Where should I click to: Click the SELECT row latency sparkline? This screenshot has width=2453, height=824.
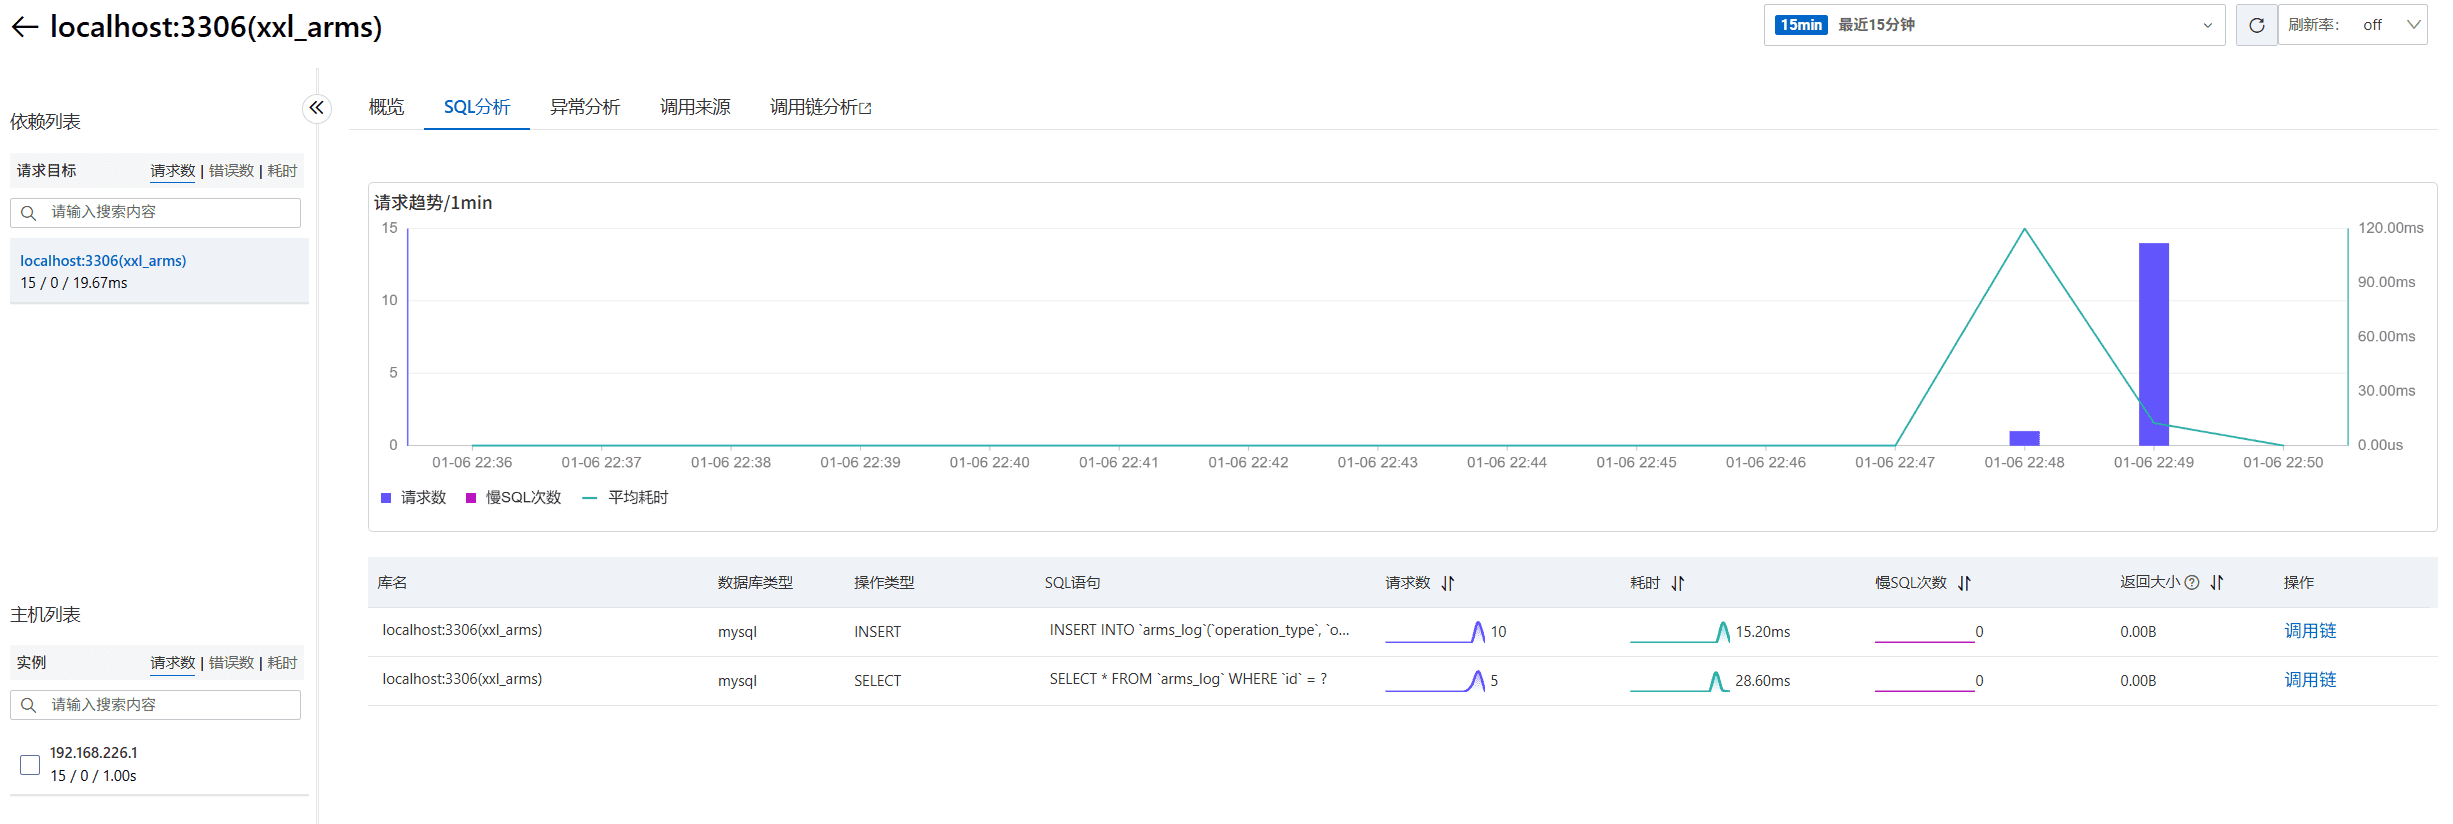coord(1680,681)
